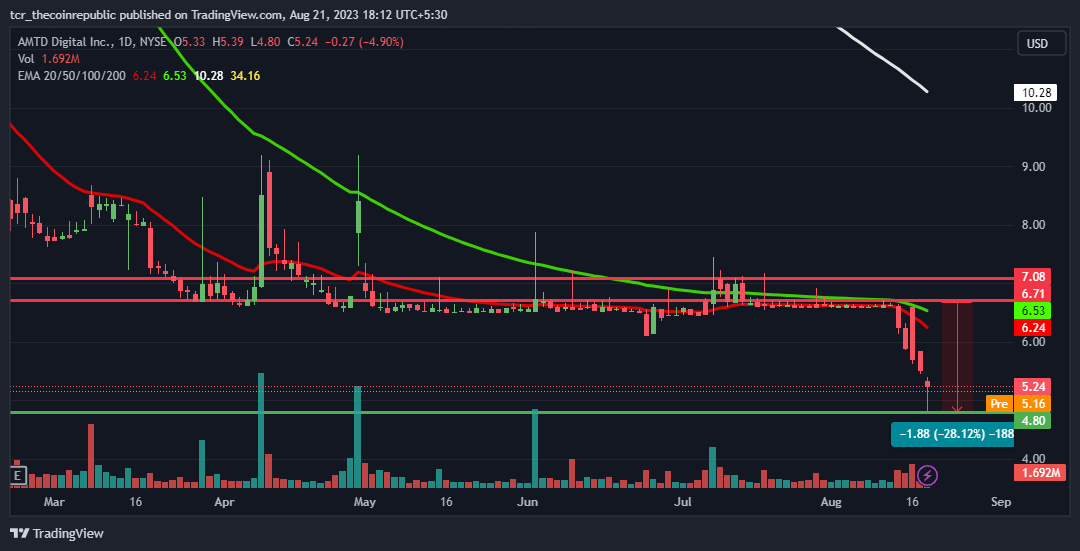Click the TradingView logo
The height and width of the screenshot is (551, 1080).
coord(56,533)
